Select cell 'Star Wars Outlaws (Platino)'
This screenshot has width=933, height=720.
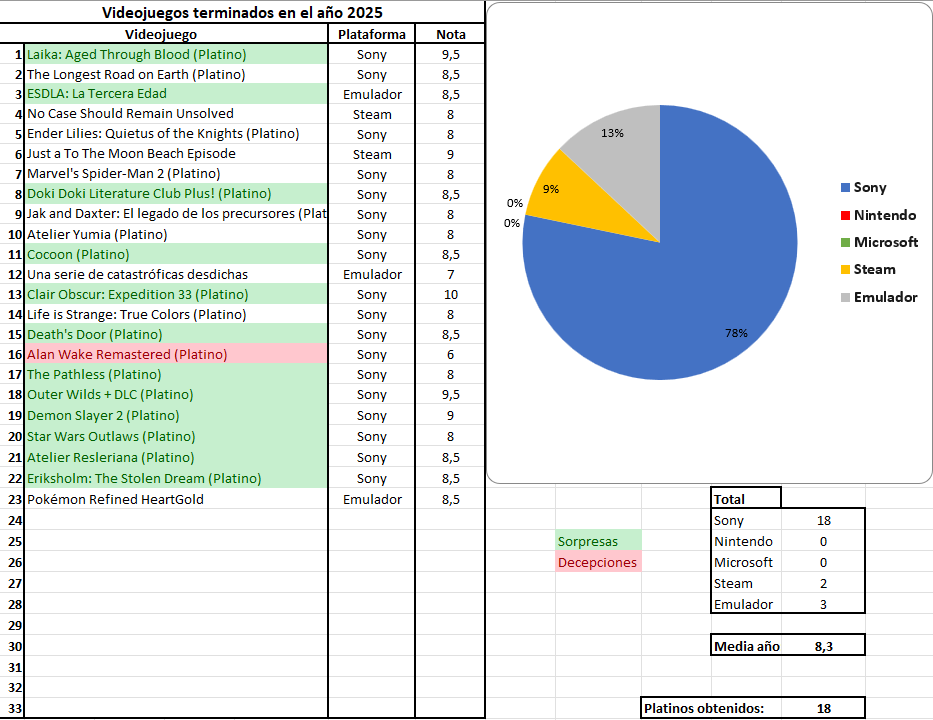176,436
